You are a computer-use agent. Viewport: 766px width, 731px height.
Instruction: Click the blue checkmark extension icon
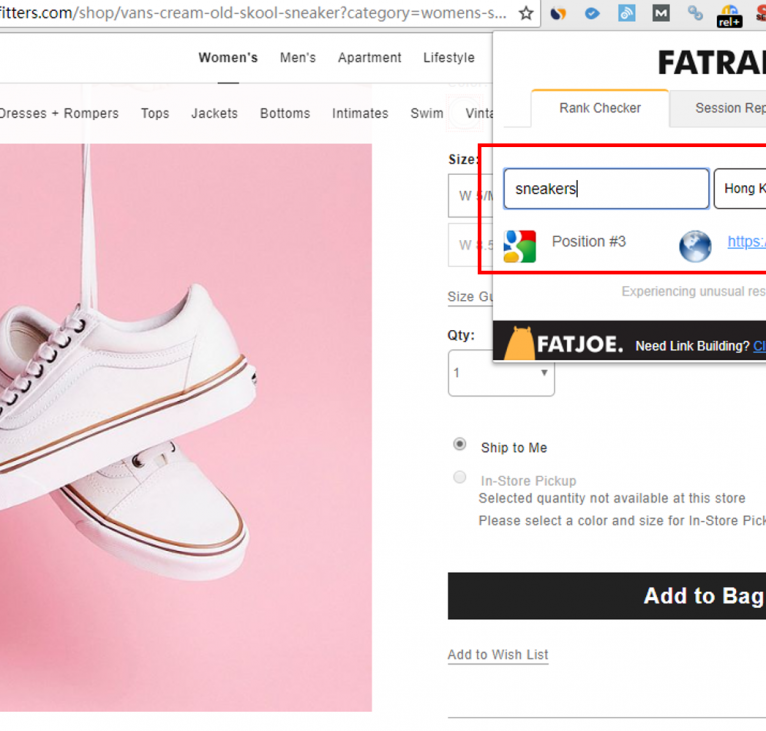(593, 14)
